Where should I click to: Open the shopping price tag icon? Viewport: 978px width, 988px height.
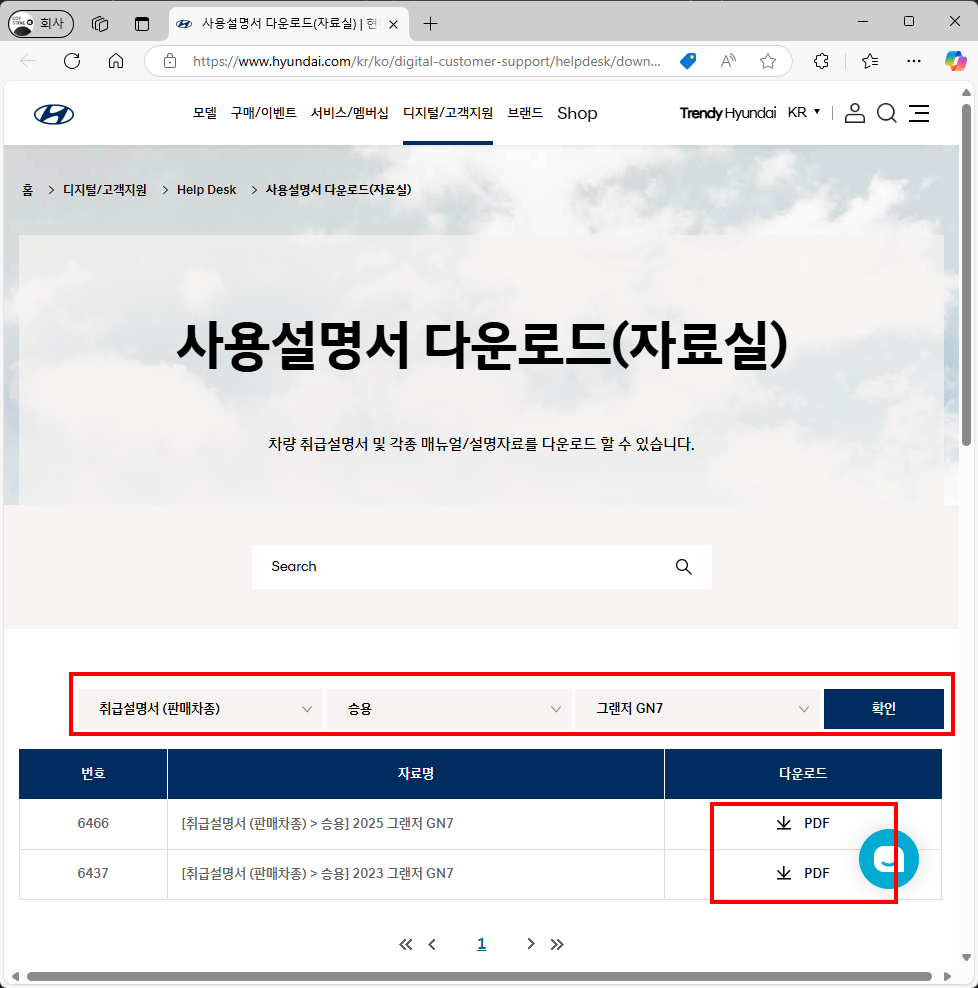pos(688,61)
